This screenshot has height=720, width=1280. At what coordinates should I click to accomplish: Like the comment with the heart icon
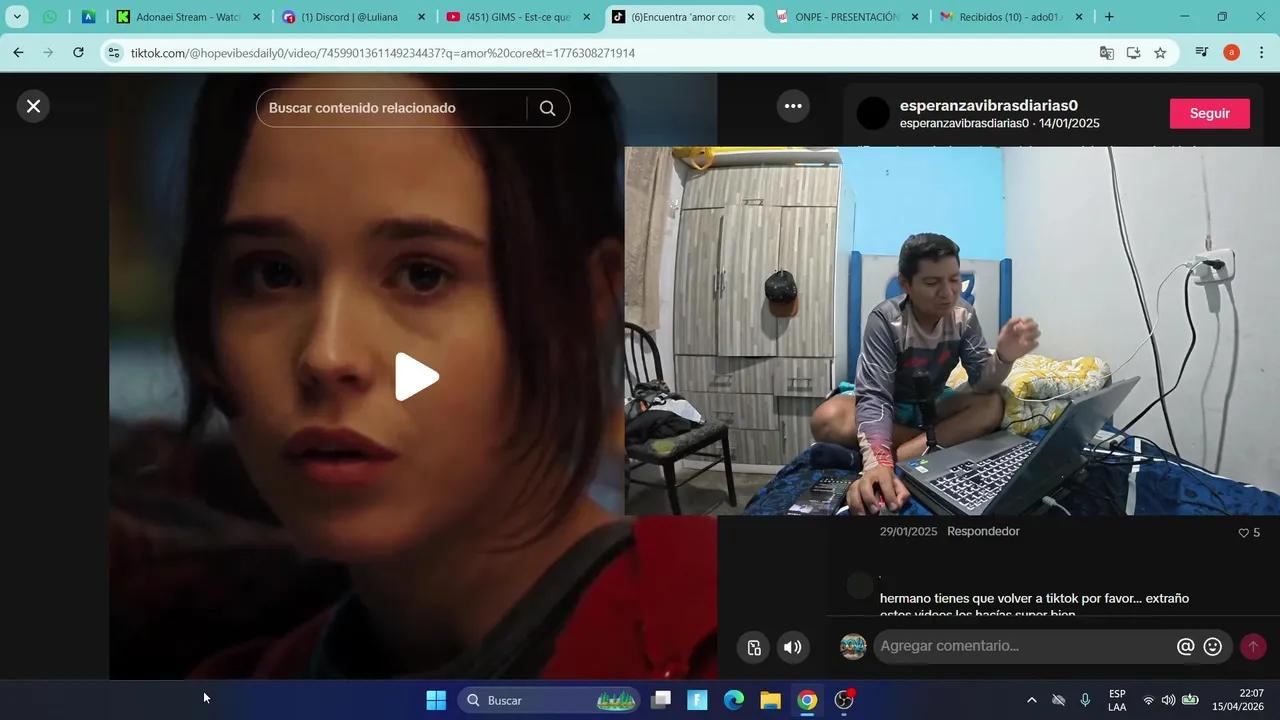tap(1245, 533)
